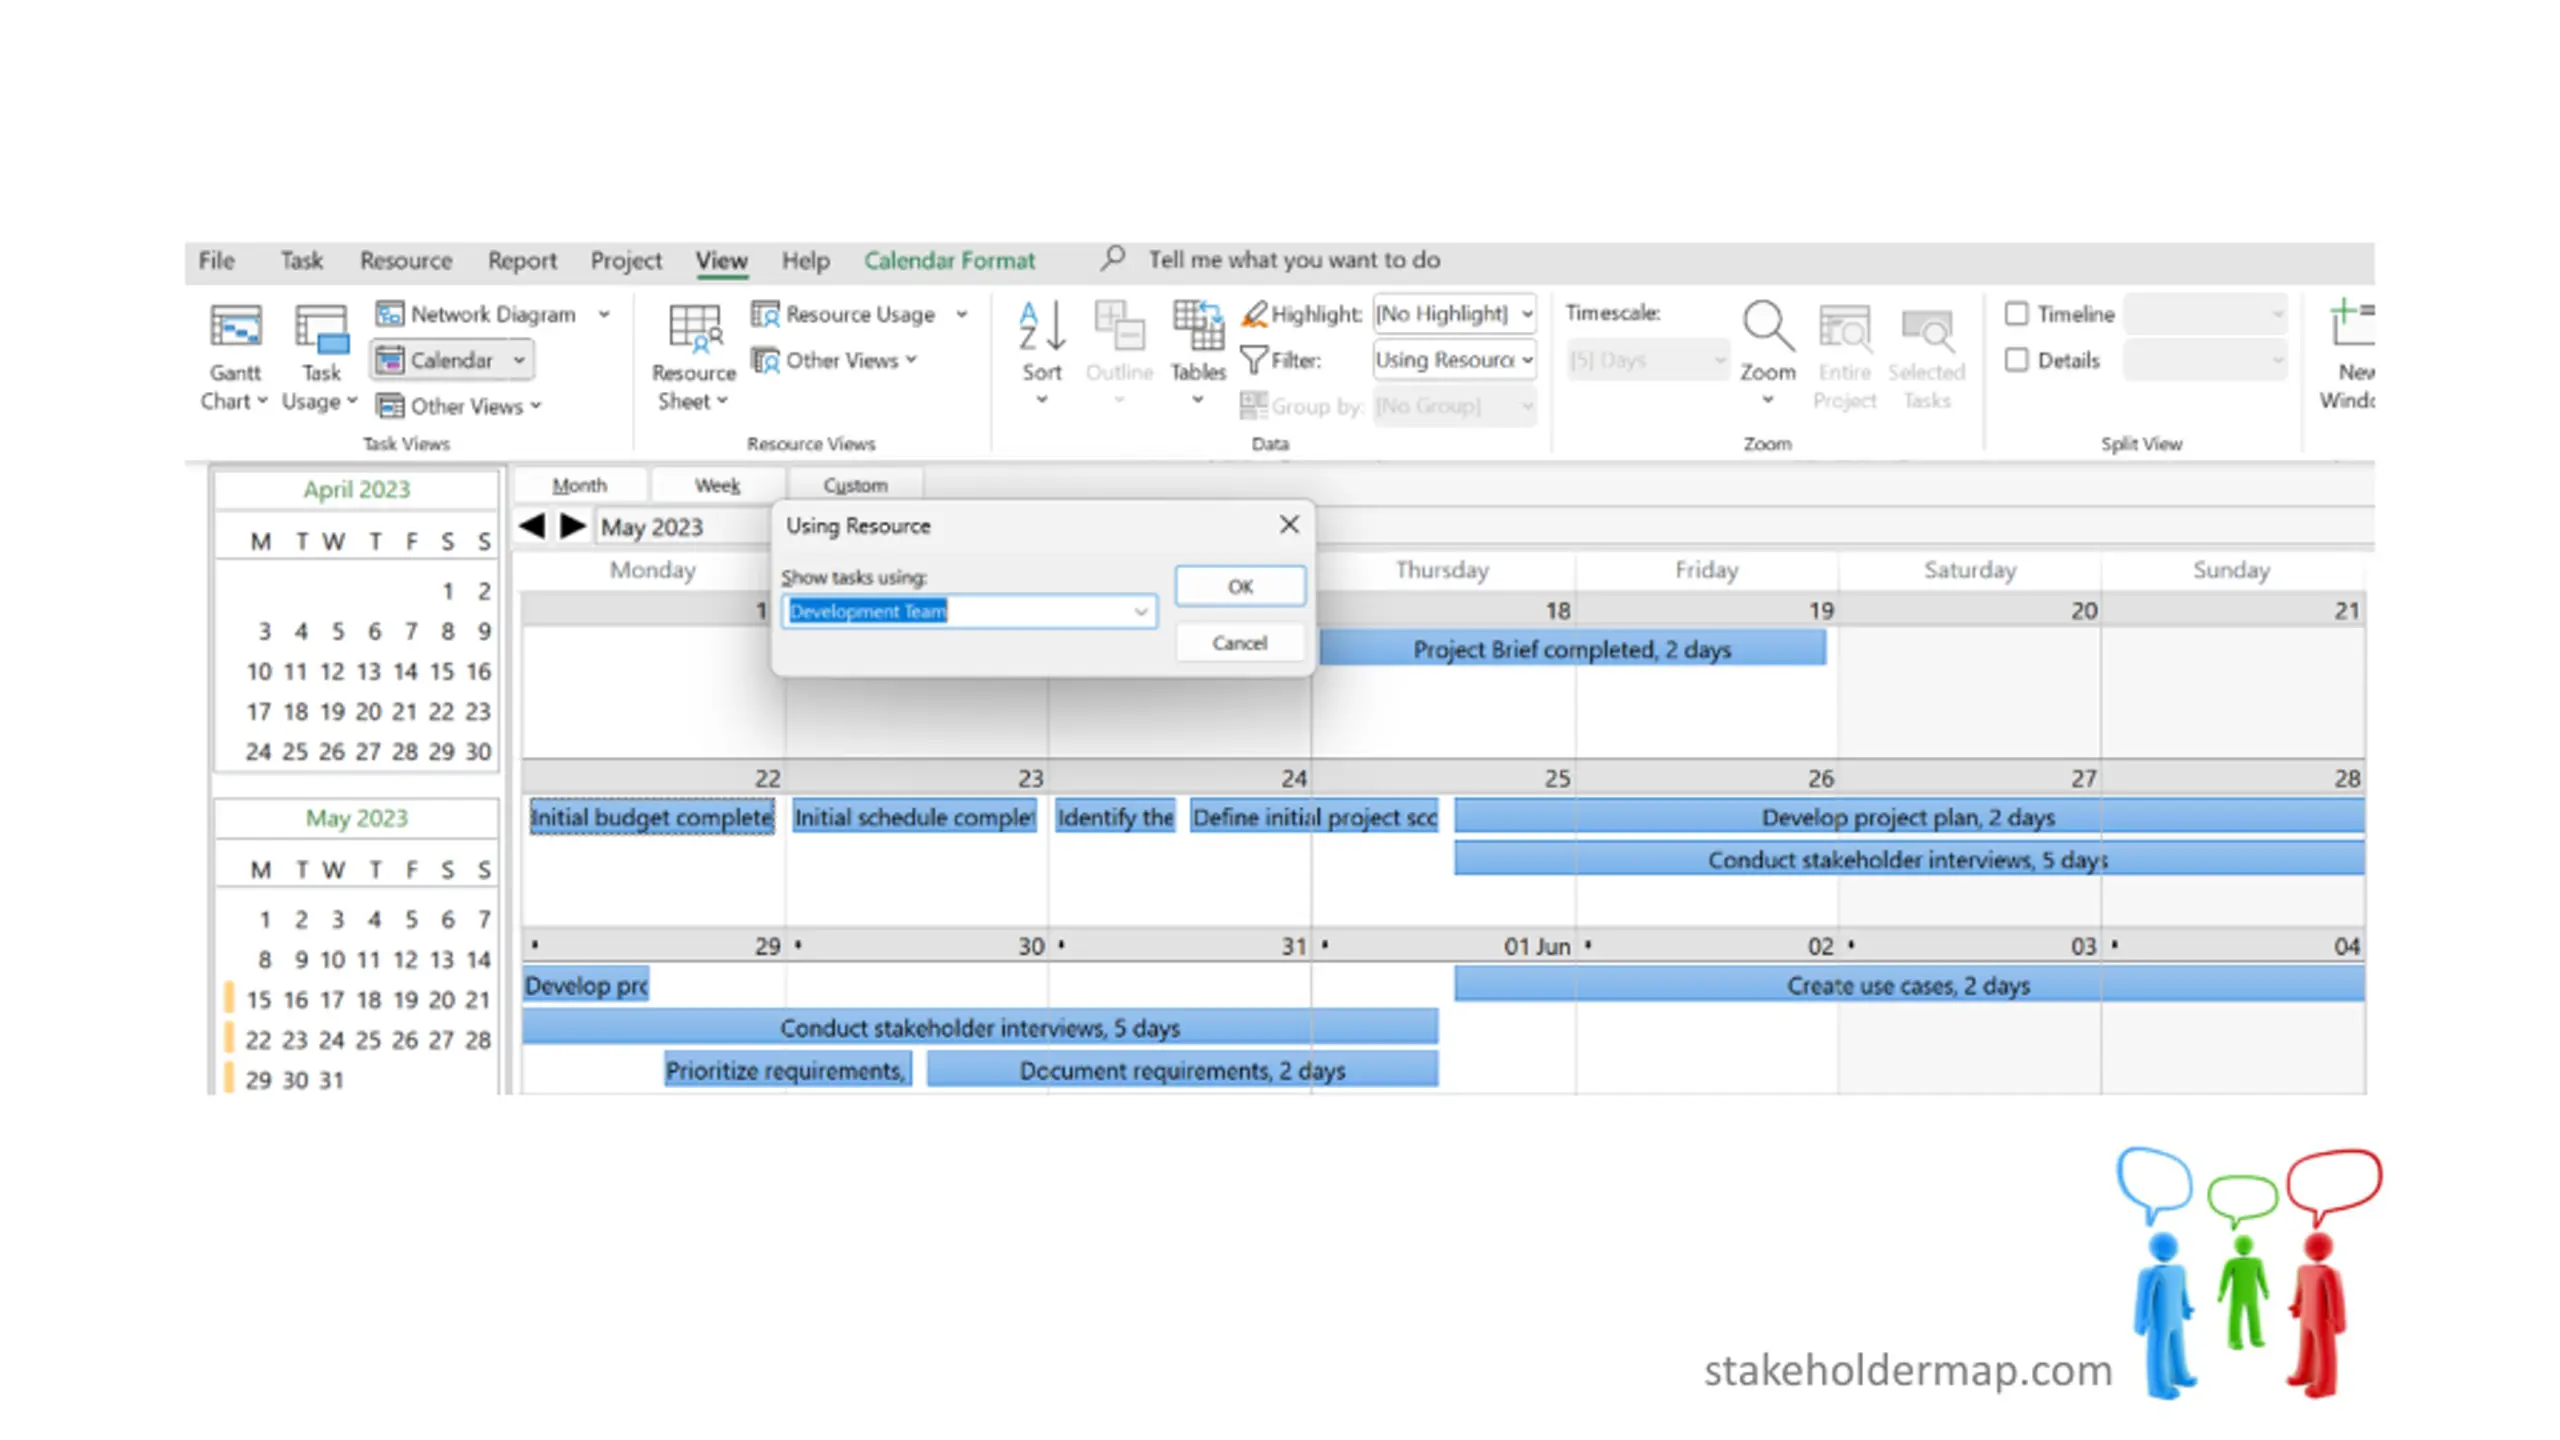Screen dimensions: 2560x1440
Task: Expand the Timescale Days dropdown
Action: 1719,360
